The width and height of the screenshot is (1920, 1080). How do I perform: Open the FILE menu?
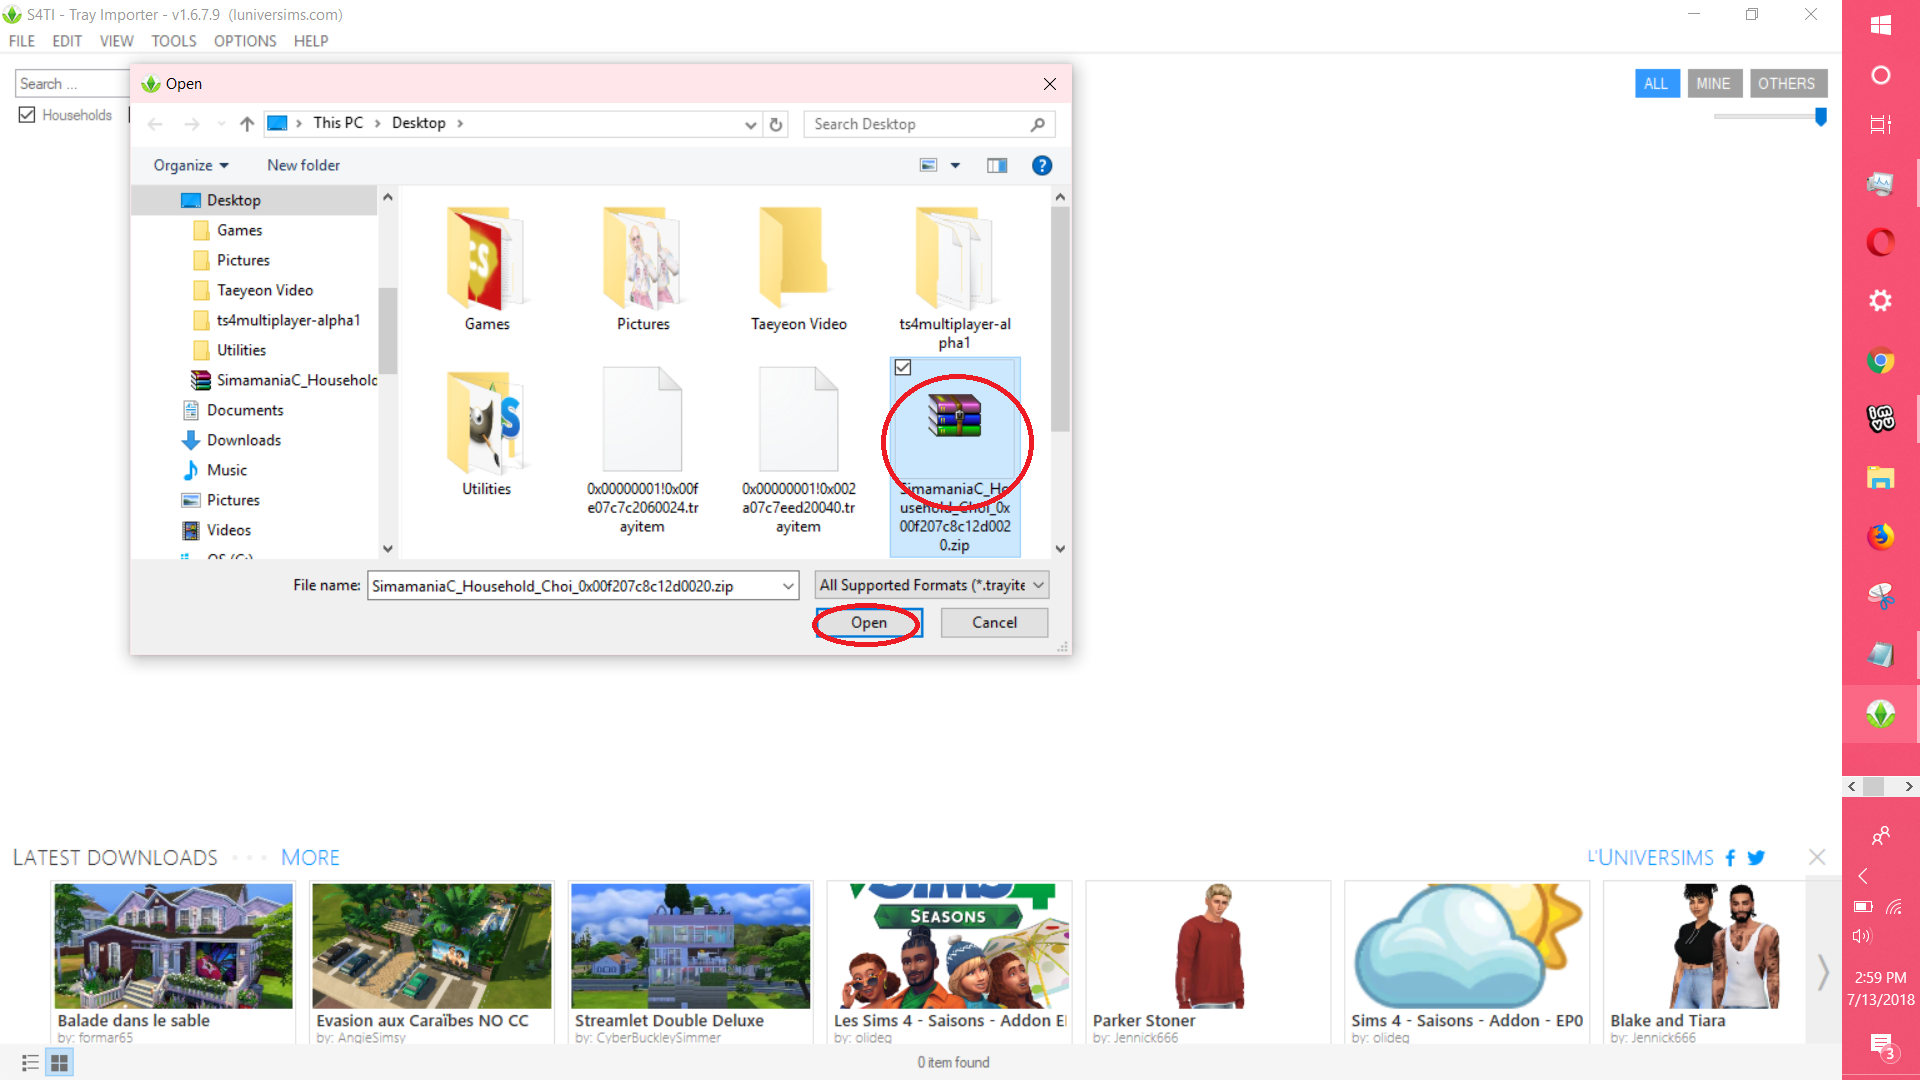[22, 41]
